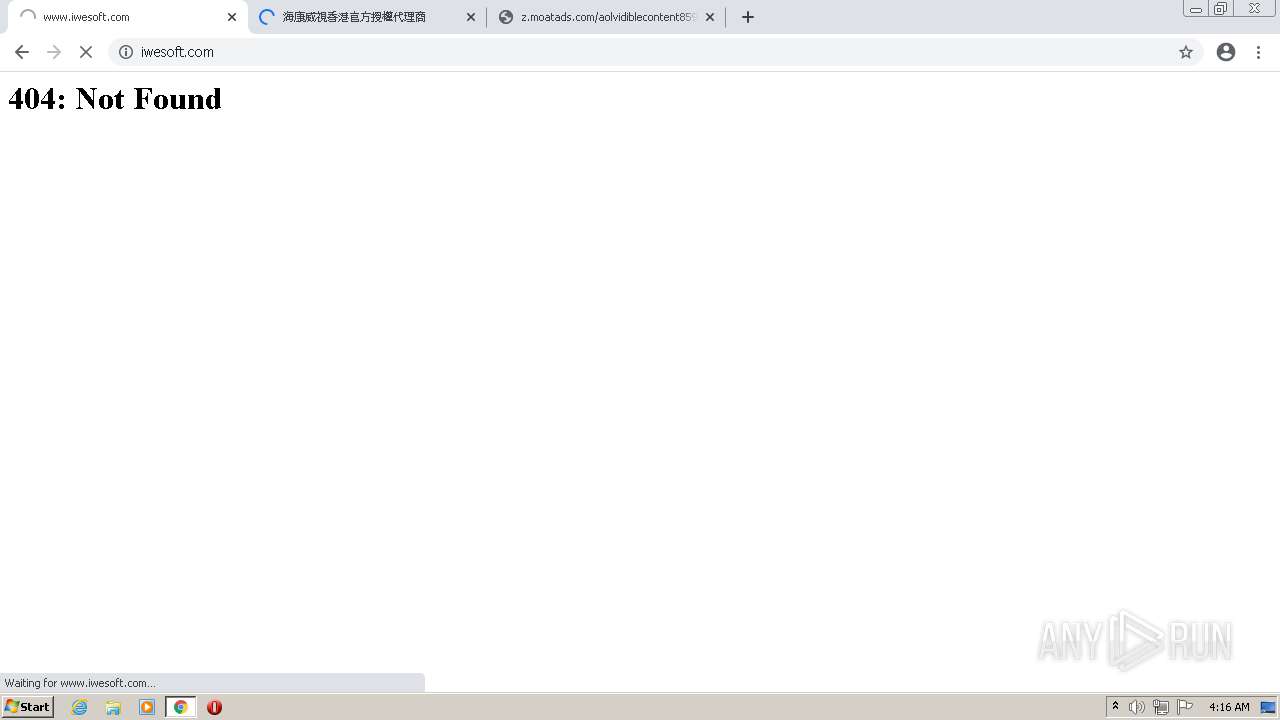The height and width of the screenshot is (720, 1280).
Task: Select the 404: Not Found heading text
Action: click(x=115, y=98)
